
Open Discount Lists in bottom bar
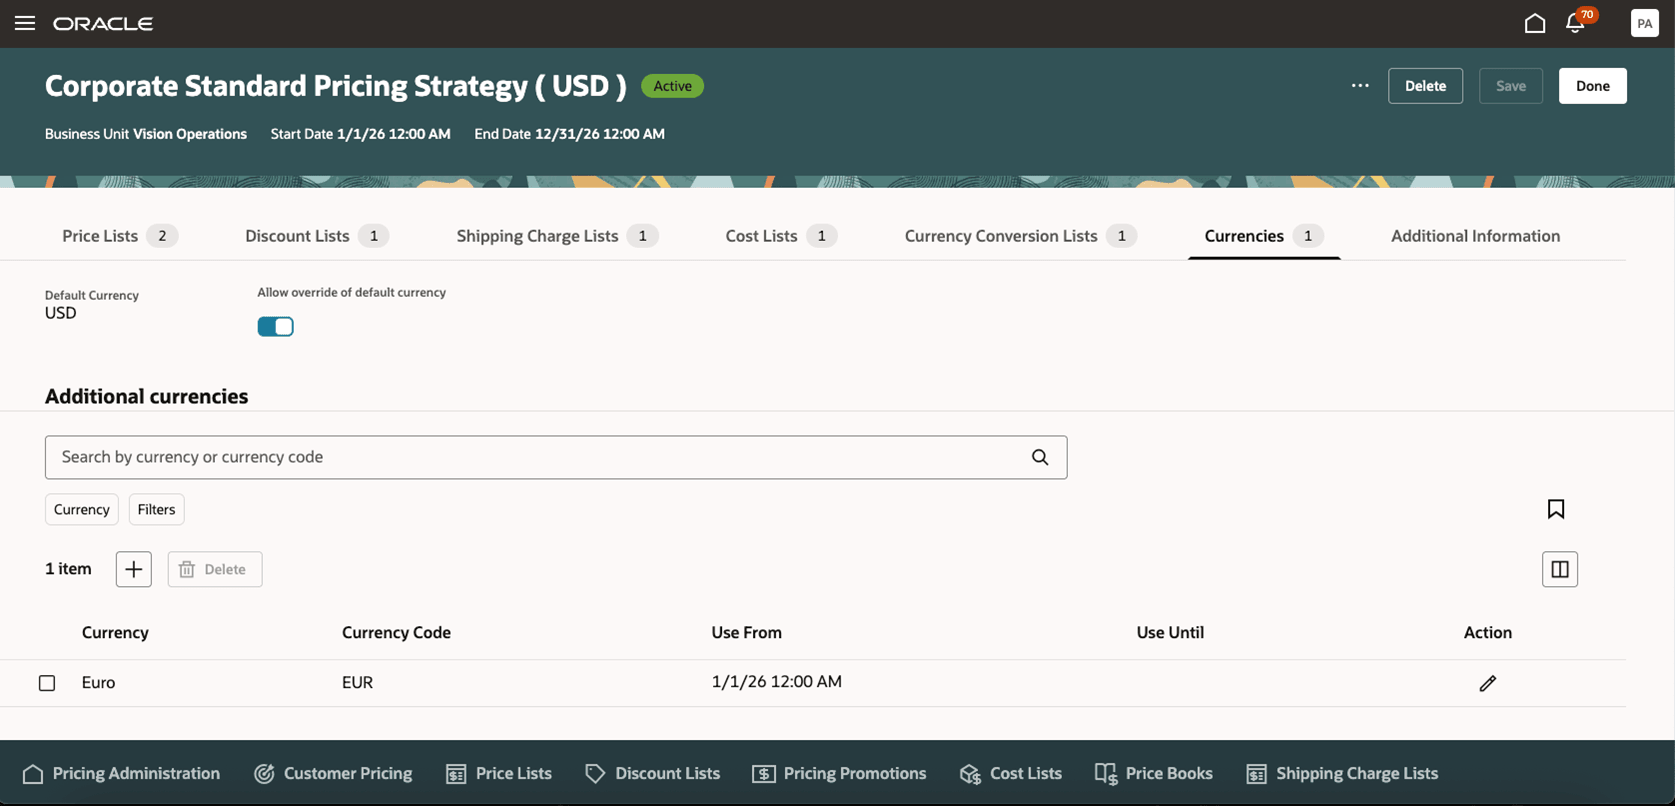click(652, 773)
